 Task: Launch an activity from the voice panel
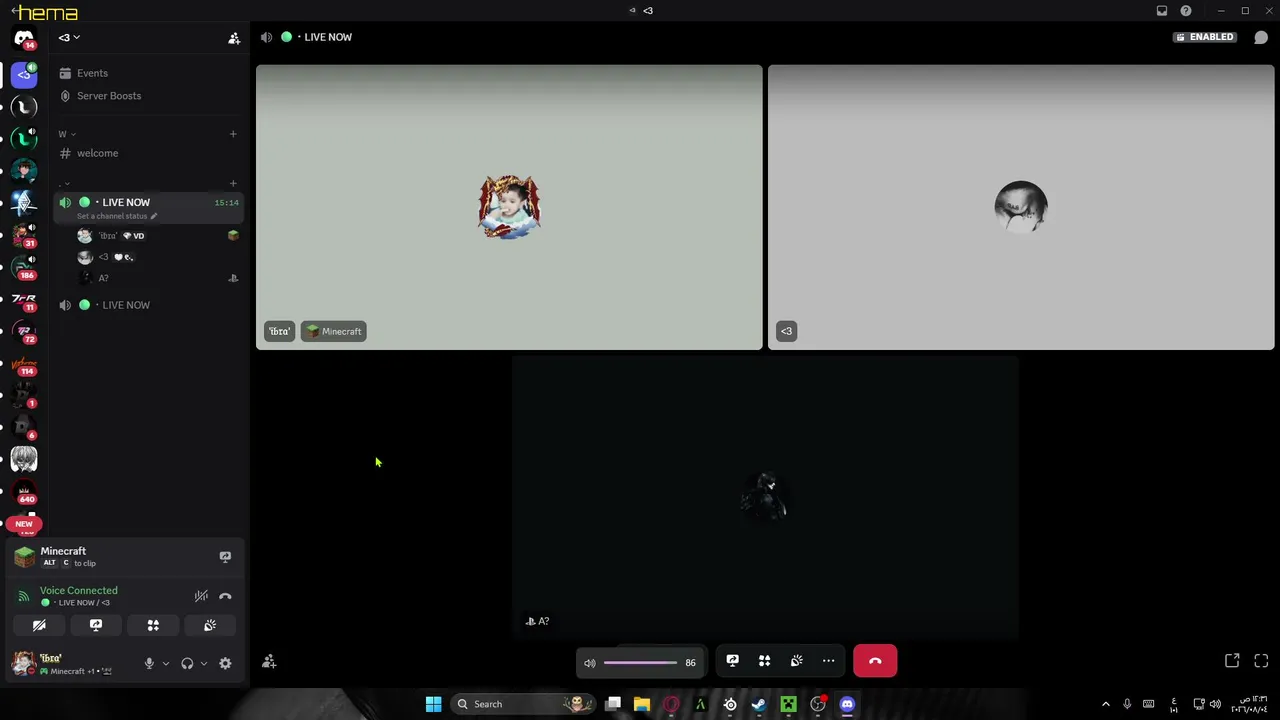(153, 625)
